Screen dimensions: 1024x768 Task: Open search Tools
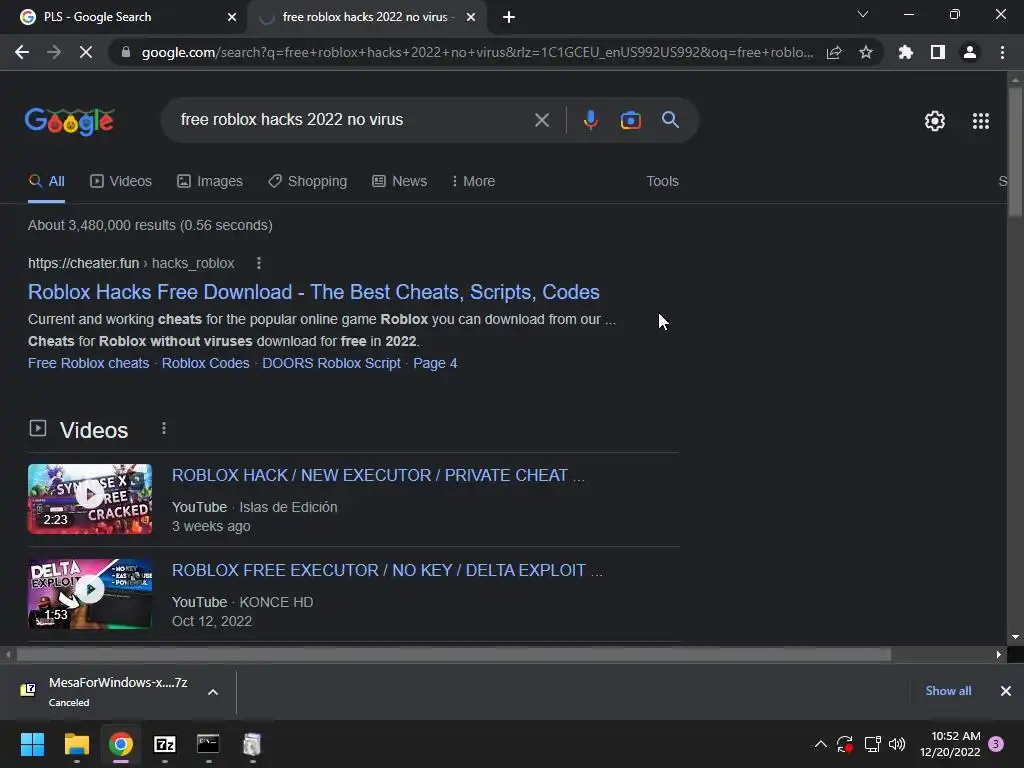tap(662, 182)
